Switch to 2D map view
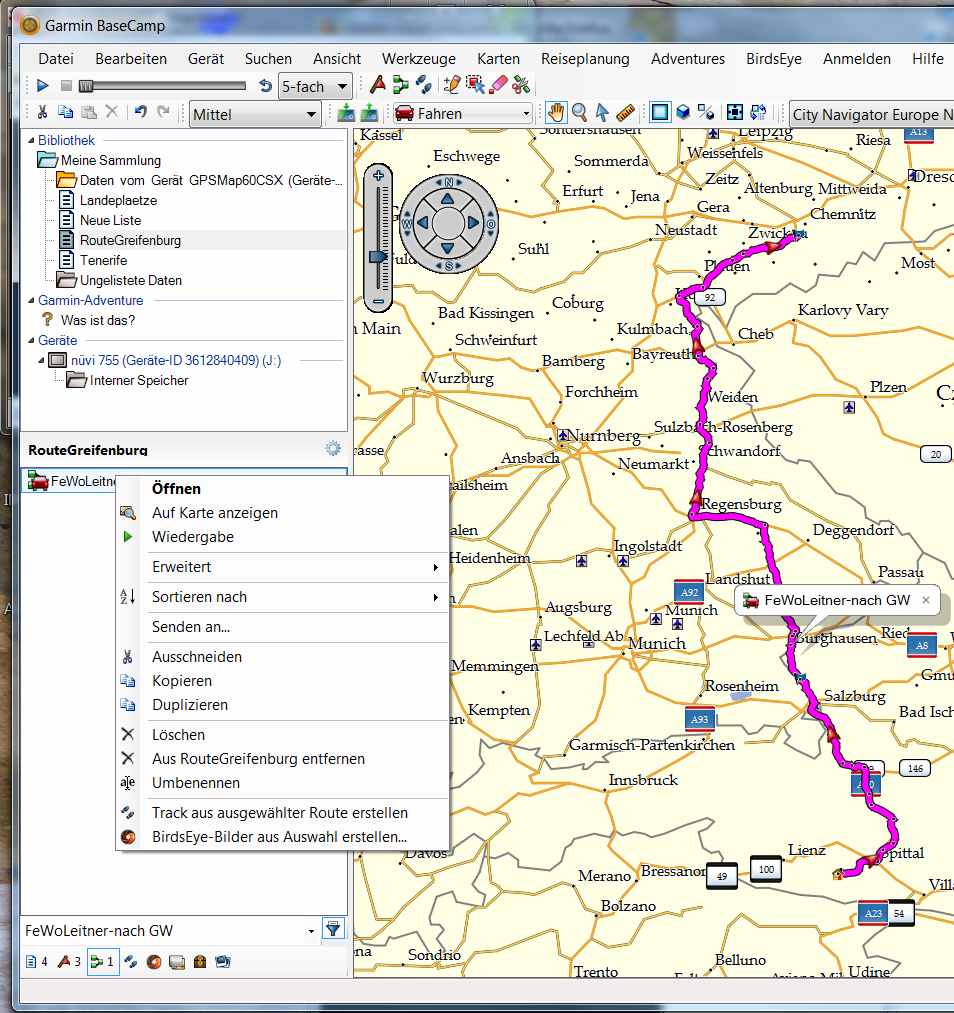 (x=659, y=112)
